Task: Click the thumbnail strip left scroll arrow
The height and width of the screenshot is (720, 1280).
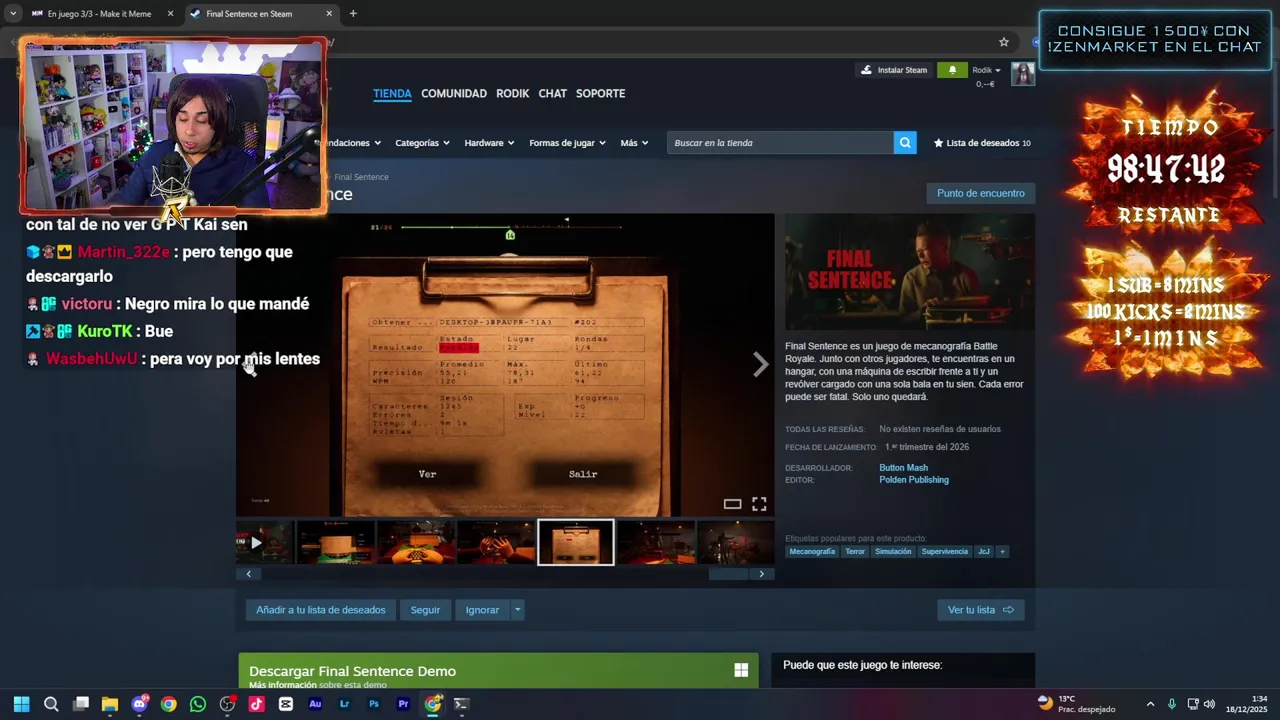Action: [248, 574]
